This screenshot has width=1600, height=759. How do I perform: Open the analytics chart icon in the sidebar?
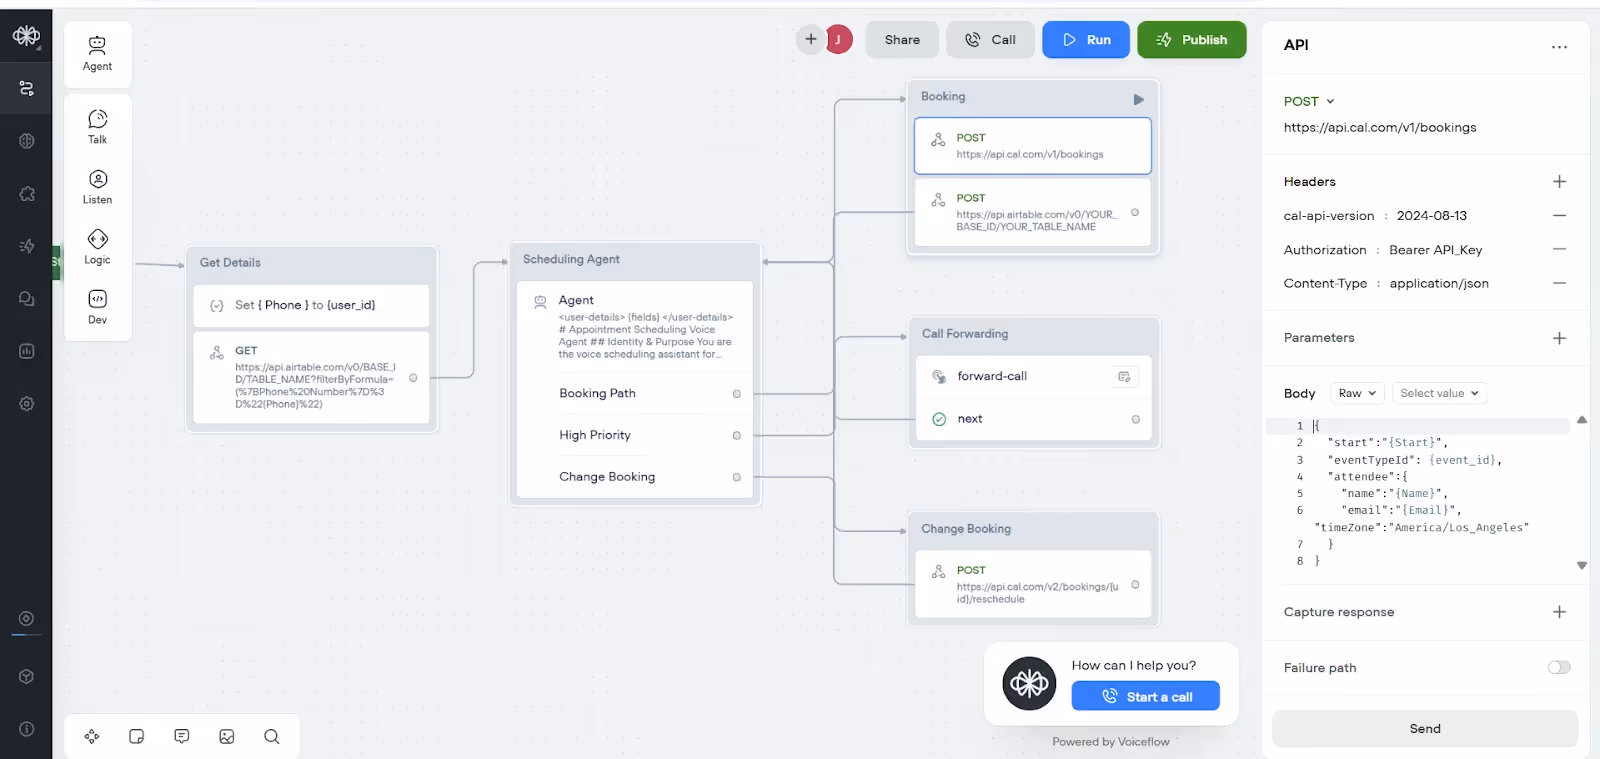point(26,351)
